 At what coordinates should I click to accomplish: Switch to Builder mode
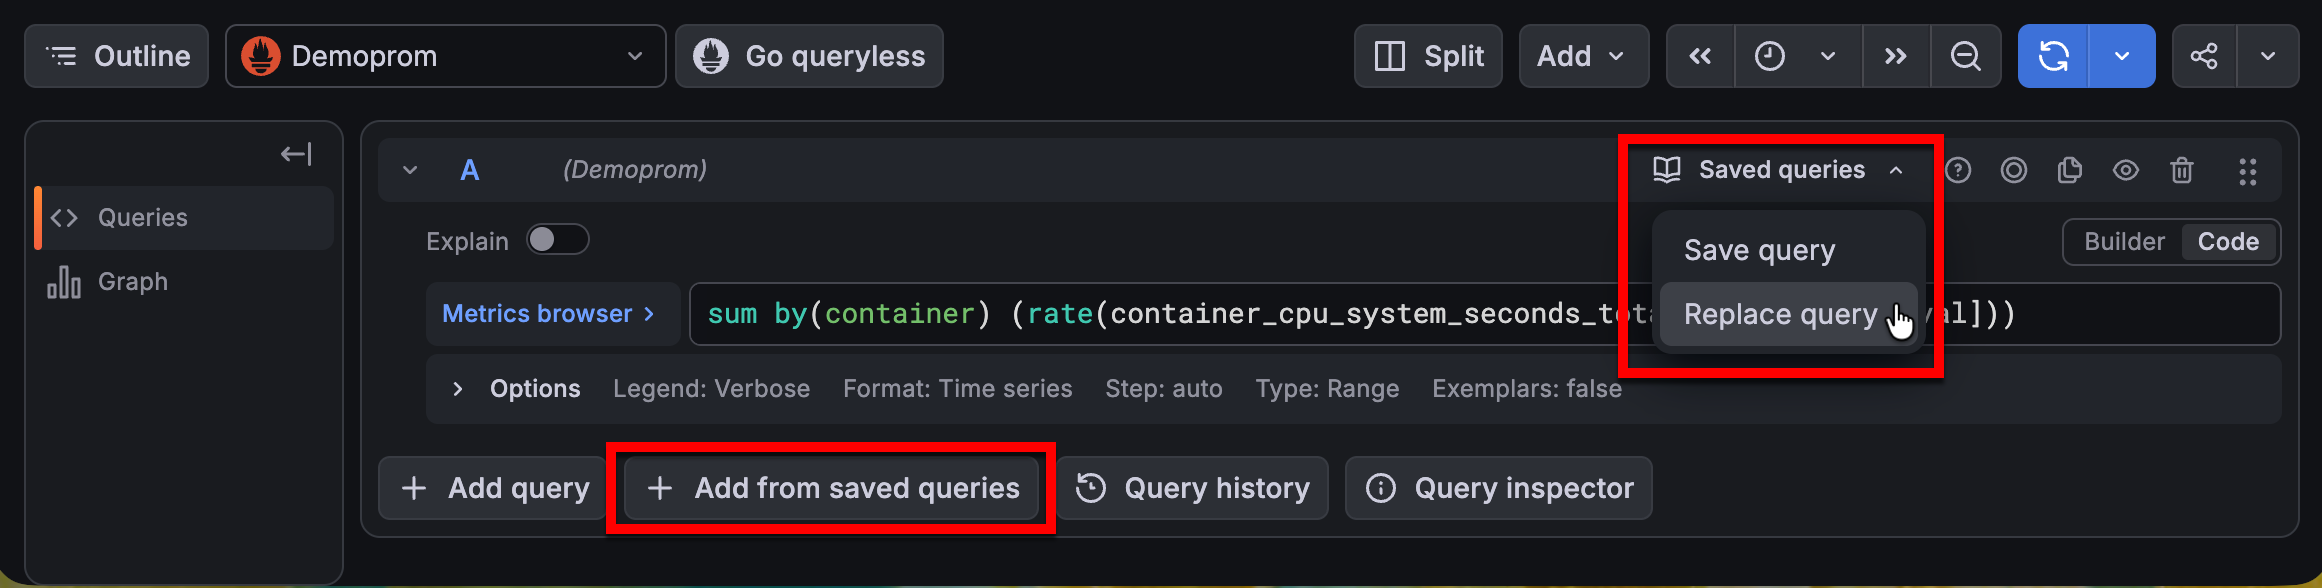pyautogui.click(x=2124, y=242)
